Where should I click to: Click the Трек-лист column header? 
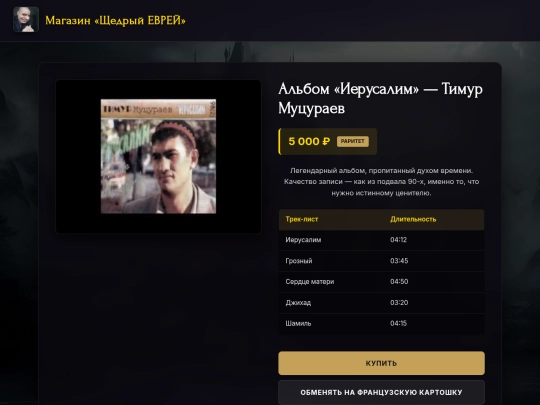(x=302, y=219)
